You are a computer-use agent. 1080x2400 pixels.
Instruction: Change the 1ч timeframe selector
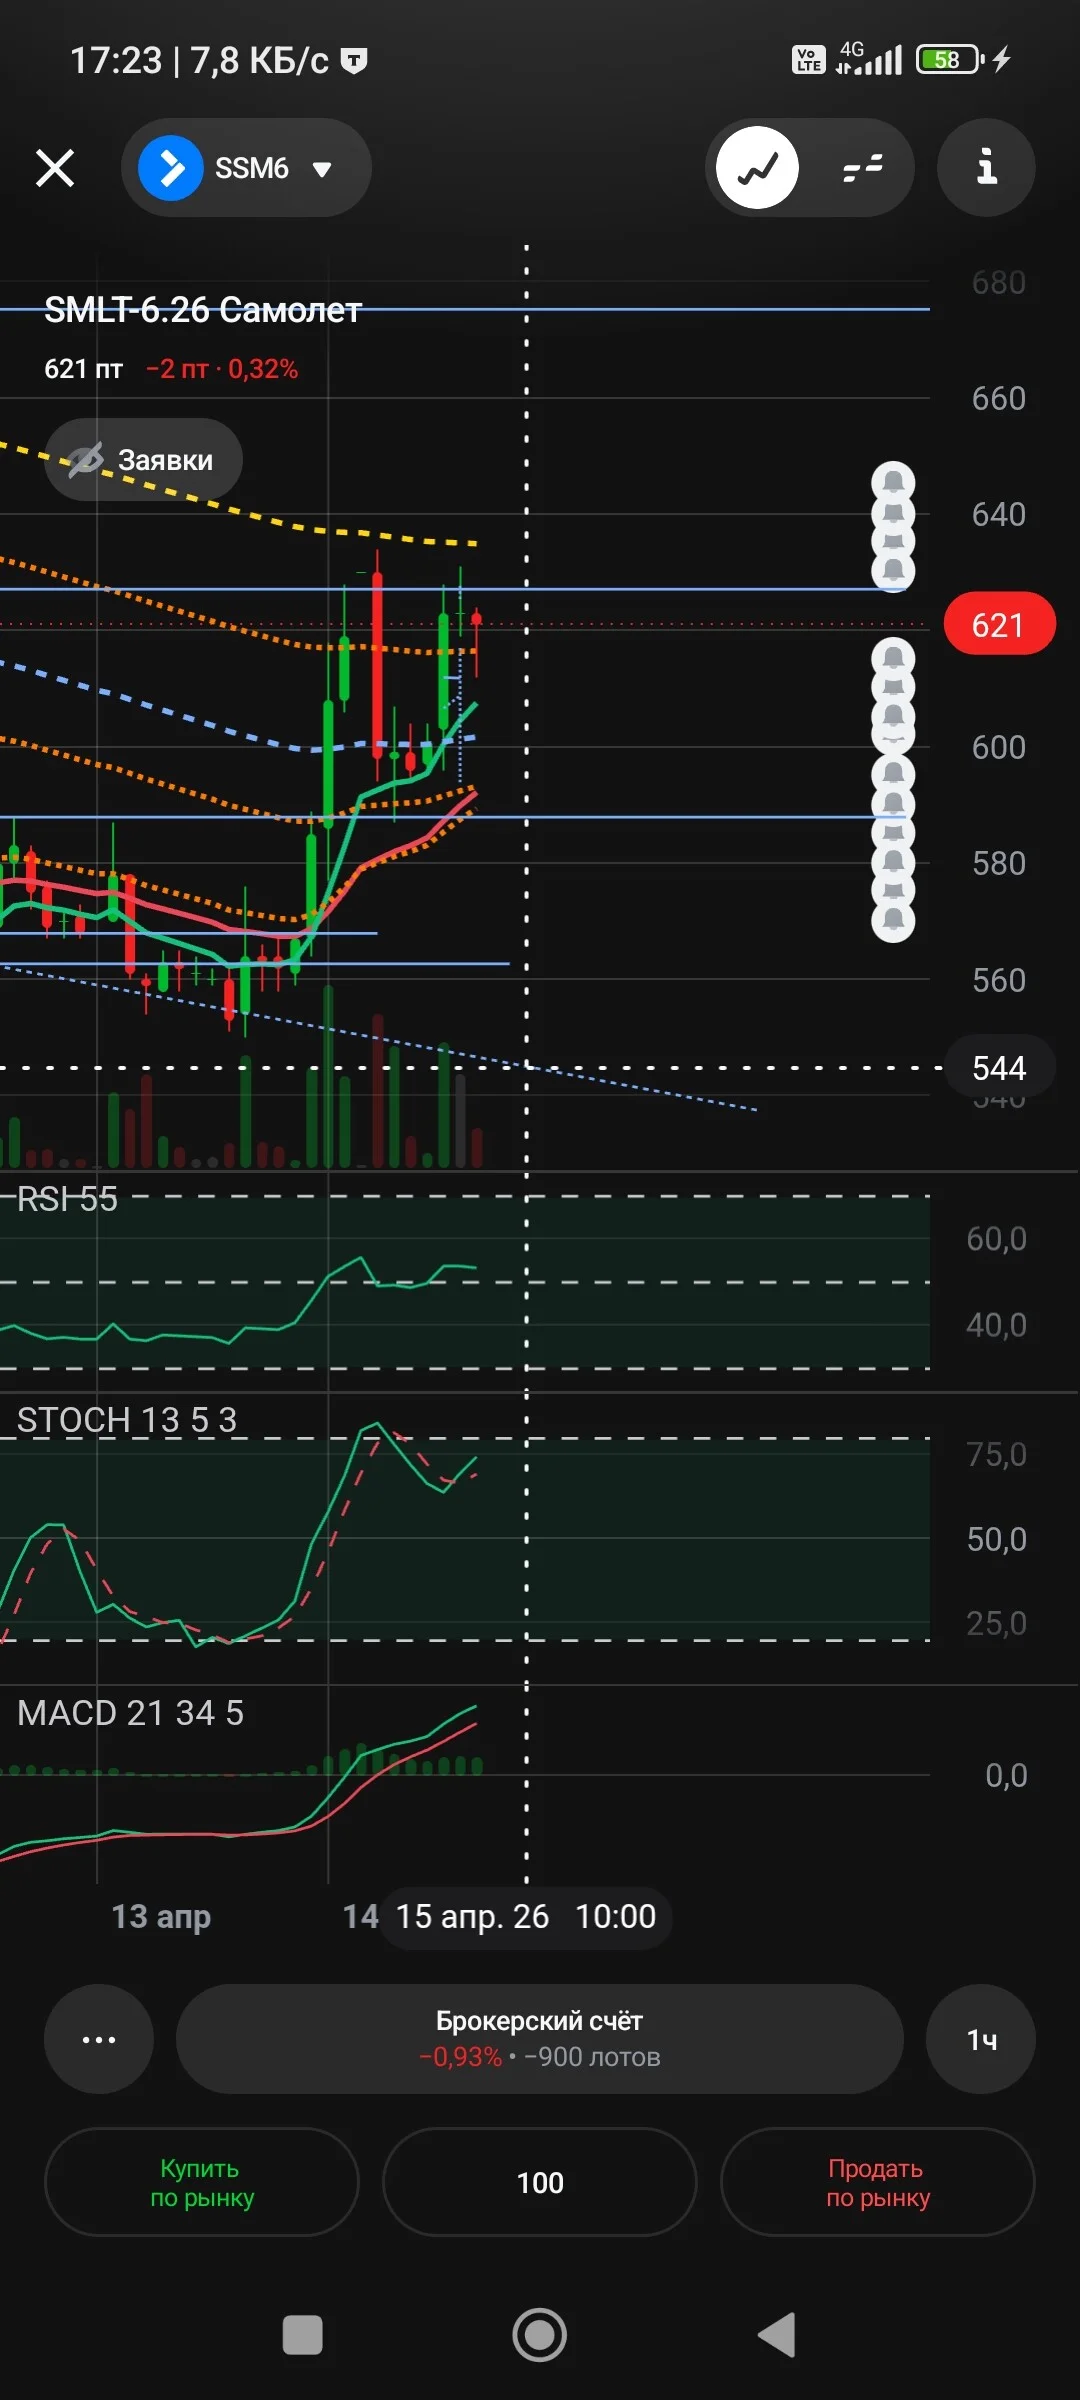981,2039
